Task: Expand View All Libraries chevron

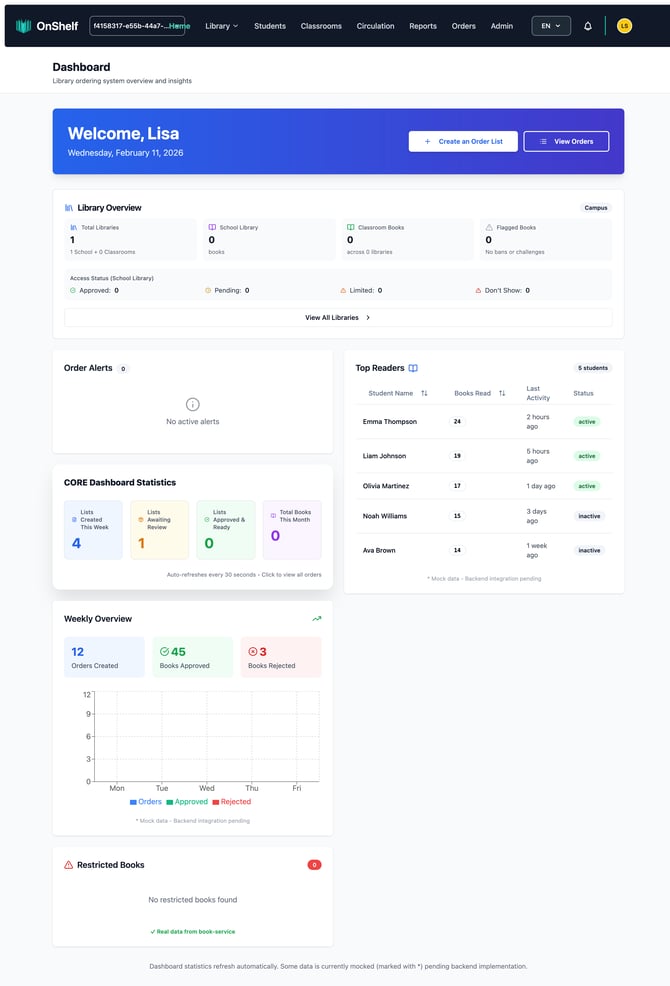Action: [368, 318]
